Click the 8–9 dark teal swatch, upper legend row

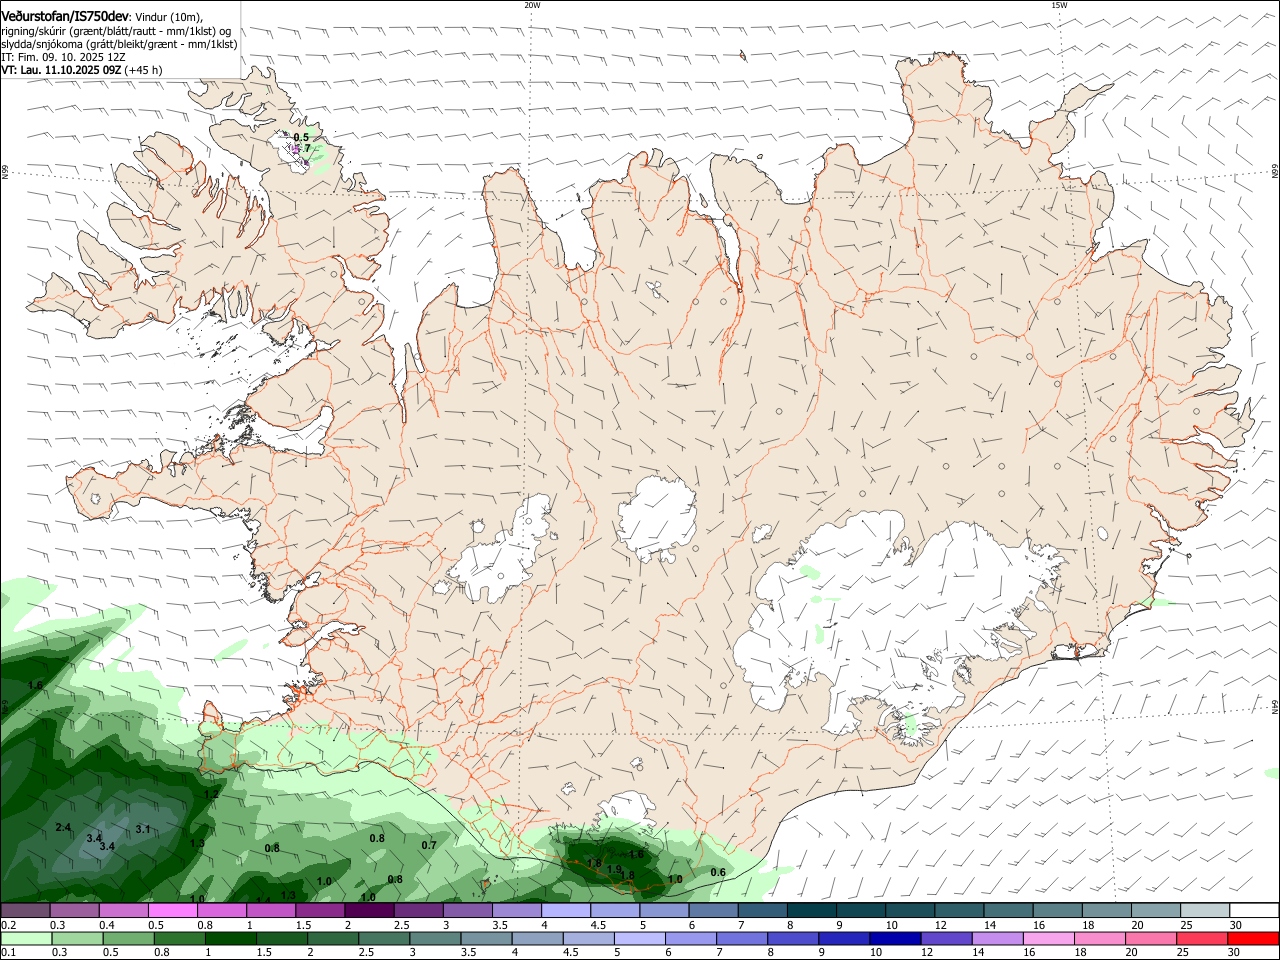tap(812, 910)
